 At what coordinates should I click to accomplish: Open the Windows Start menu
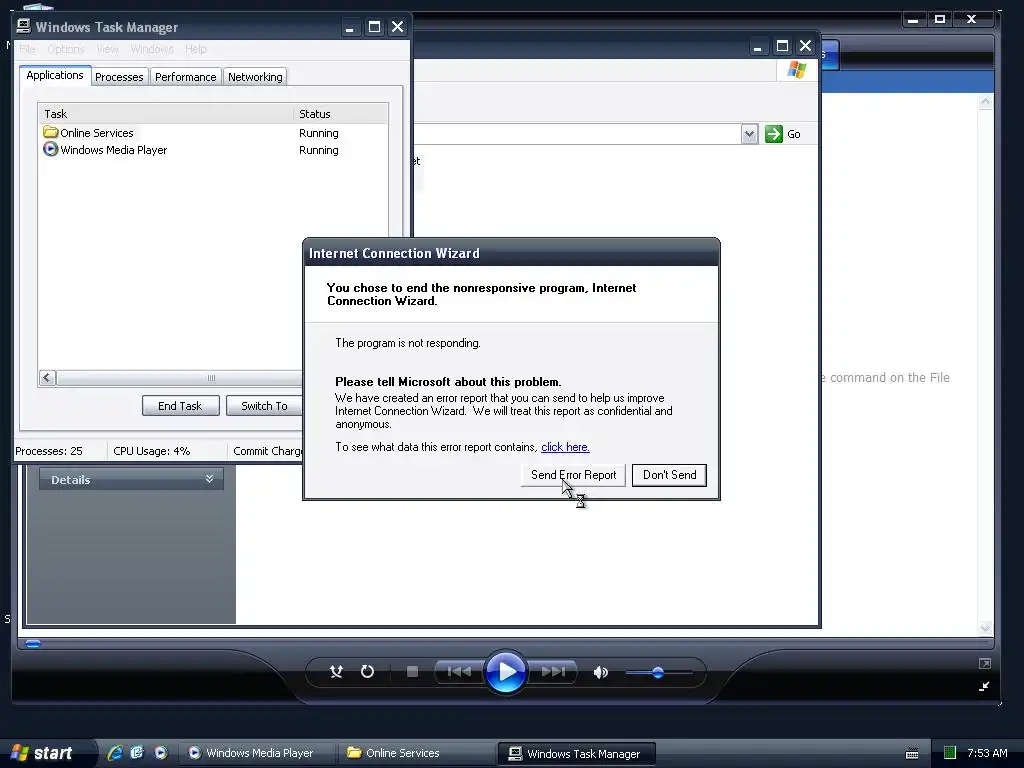click(42, 753)
